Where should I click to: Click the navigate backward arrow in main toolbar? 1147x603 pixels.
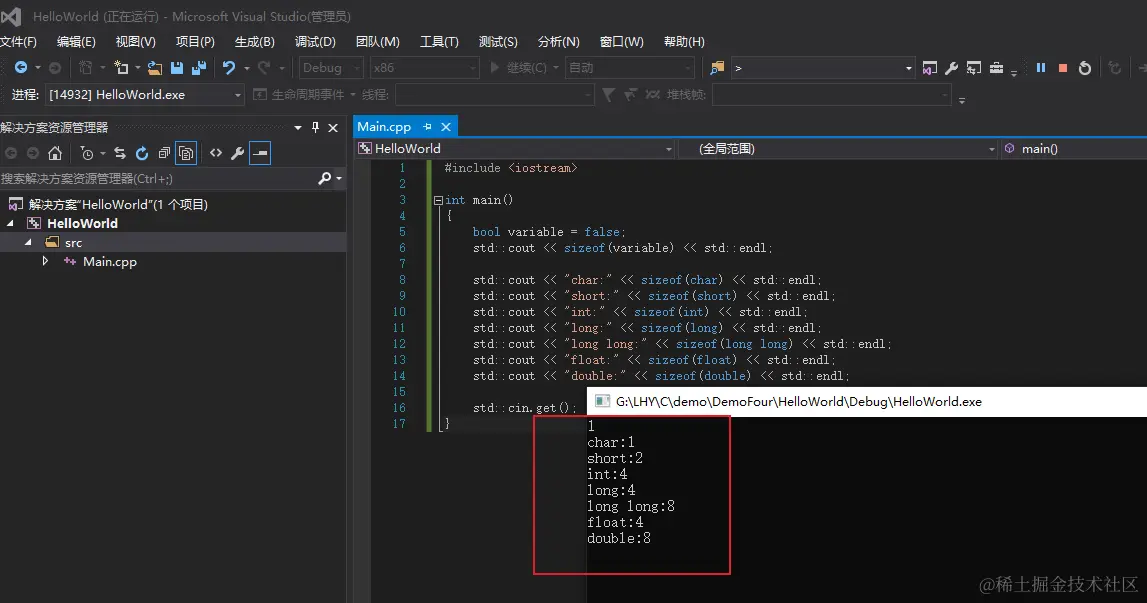pos(20,67)
